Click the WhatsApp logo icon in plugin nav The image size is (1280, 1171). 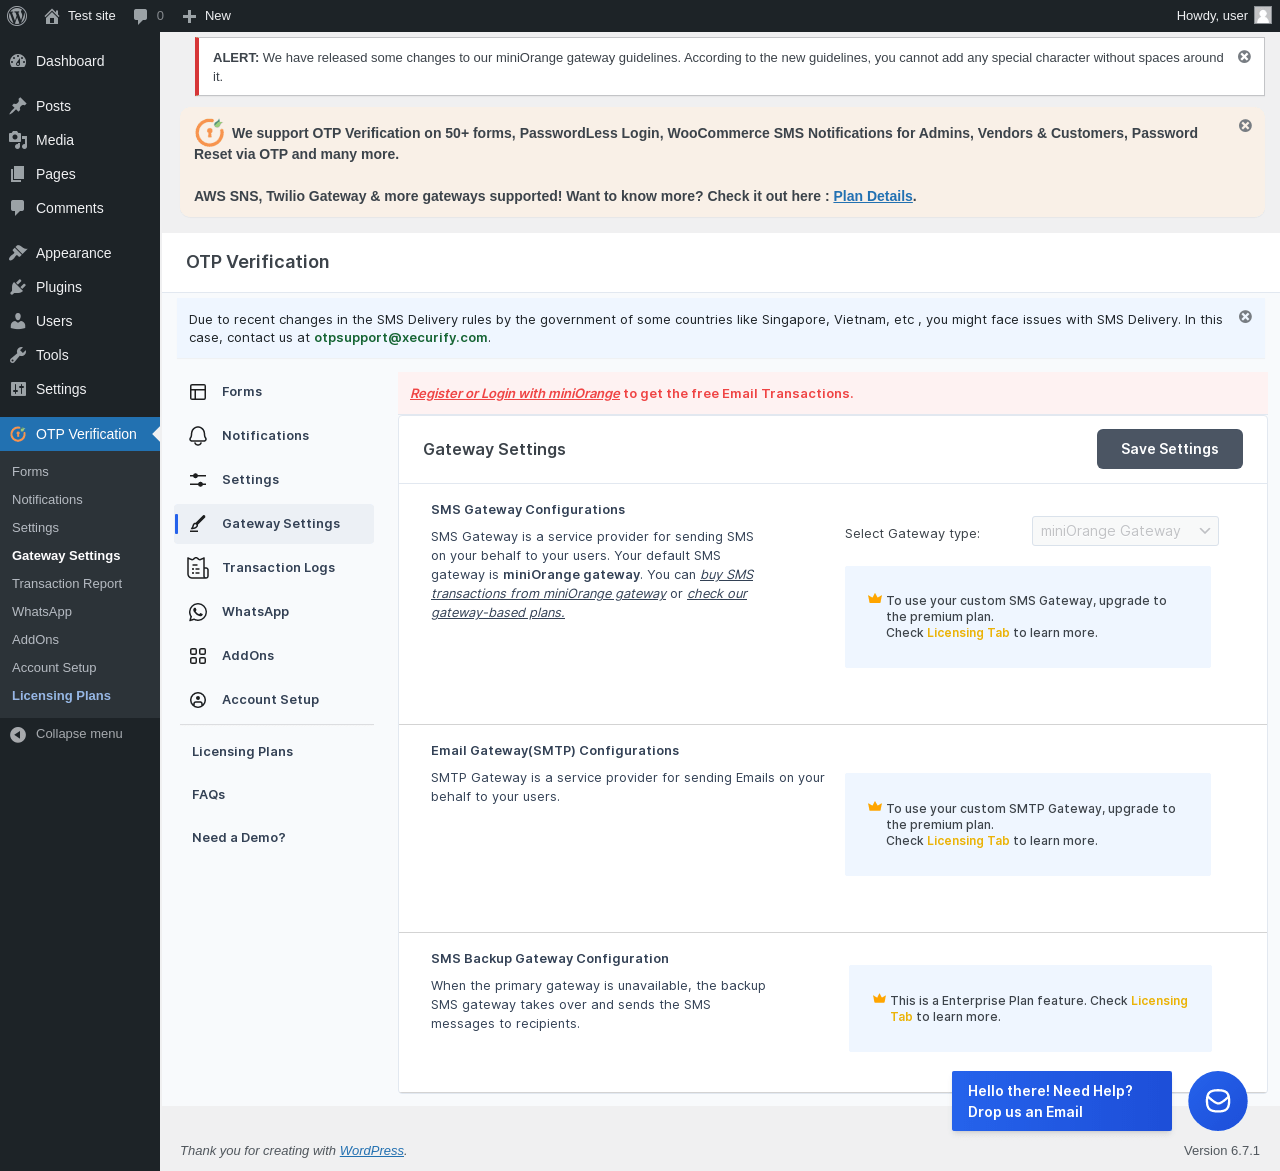(x=198, y=612)
